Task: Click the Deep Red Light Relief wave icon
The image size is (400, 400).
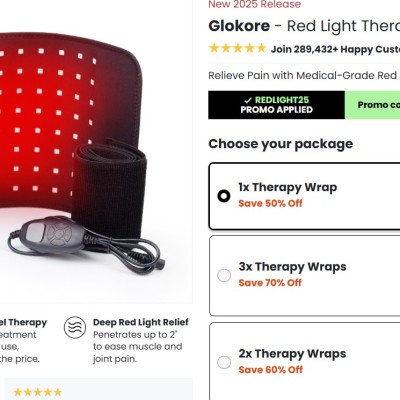Action: pos(75,327)
